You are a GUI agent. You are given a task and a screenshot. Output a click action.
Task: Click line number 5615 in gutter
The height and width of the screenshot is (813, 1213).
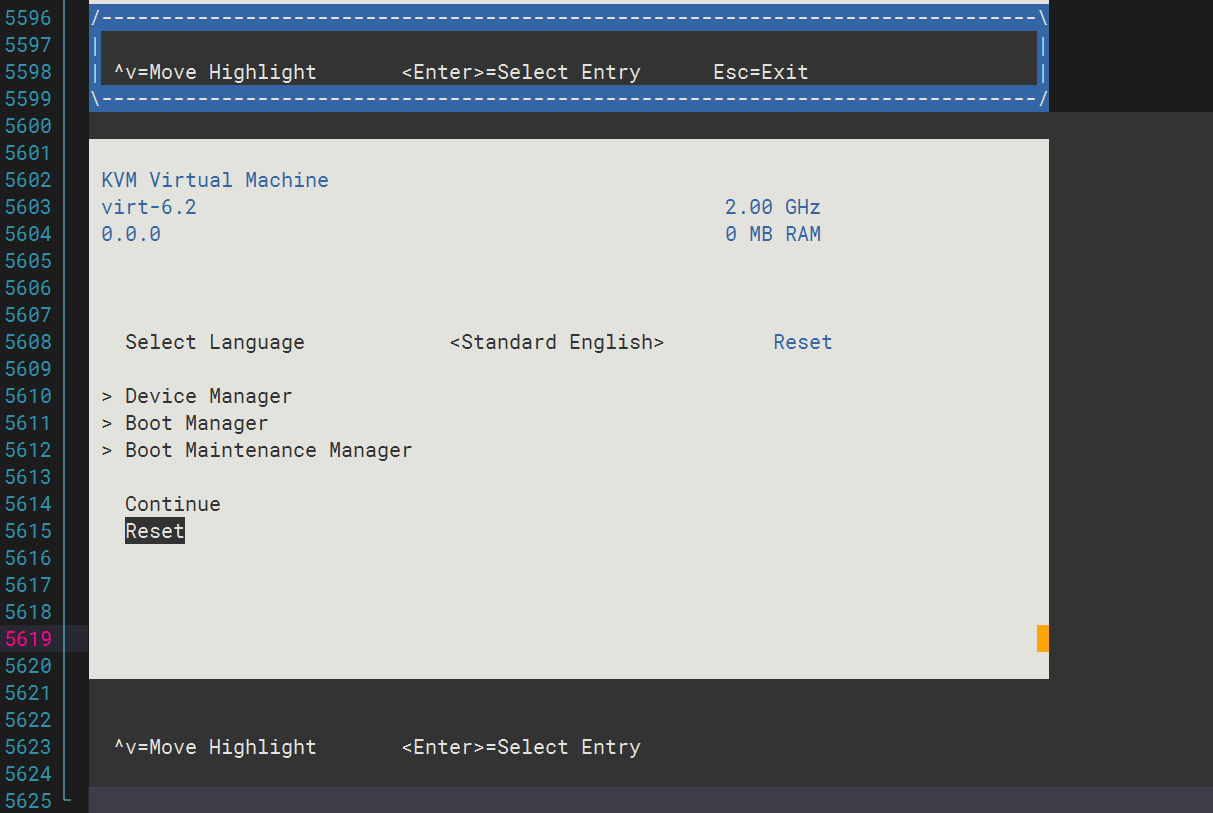[28, 531]
